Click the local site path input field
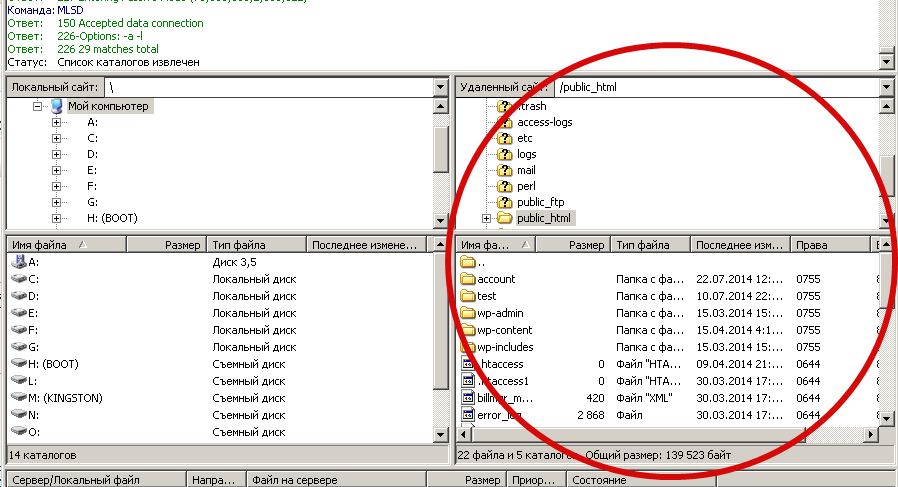 269,88
